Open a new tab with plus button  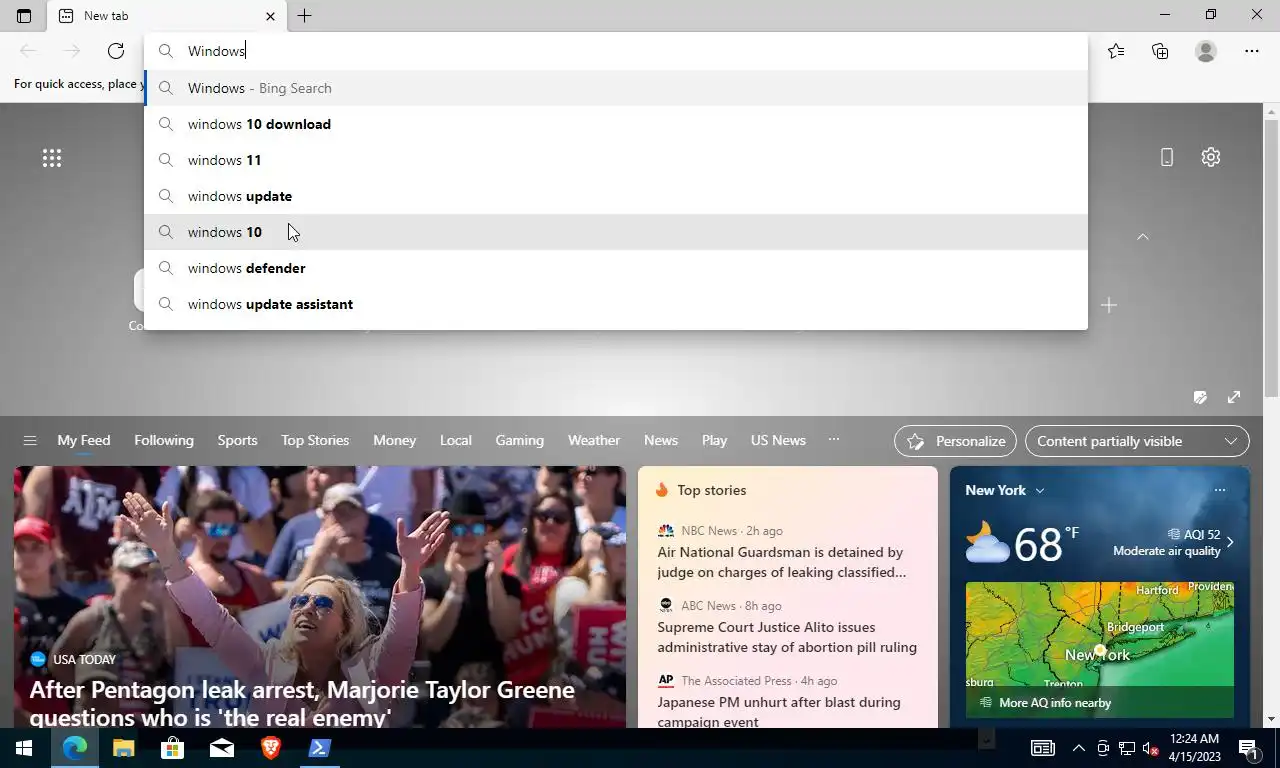pos(304,16)
